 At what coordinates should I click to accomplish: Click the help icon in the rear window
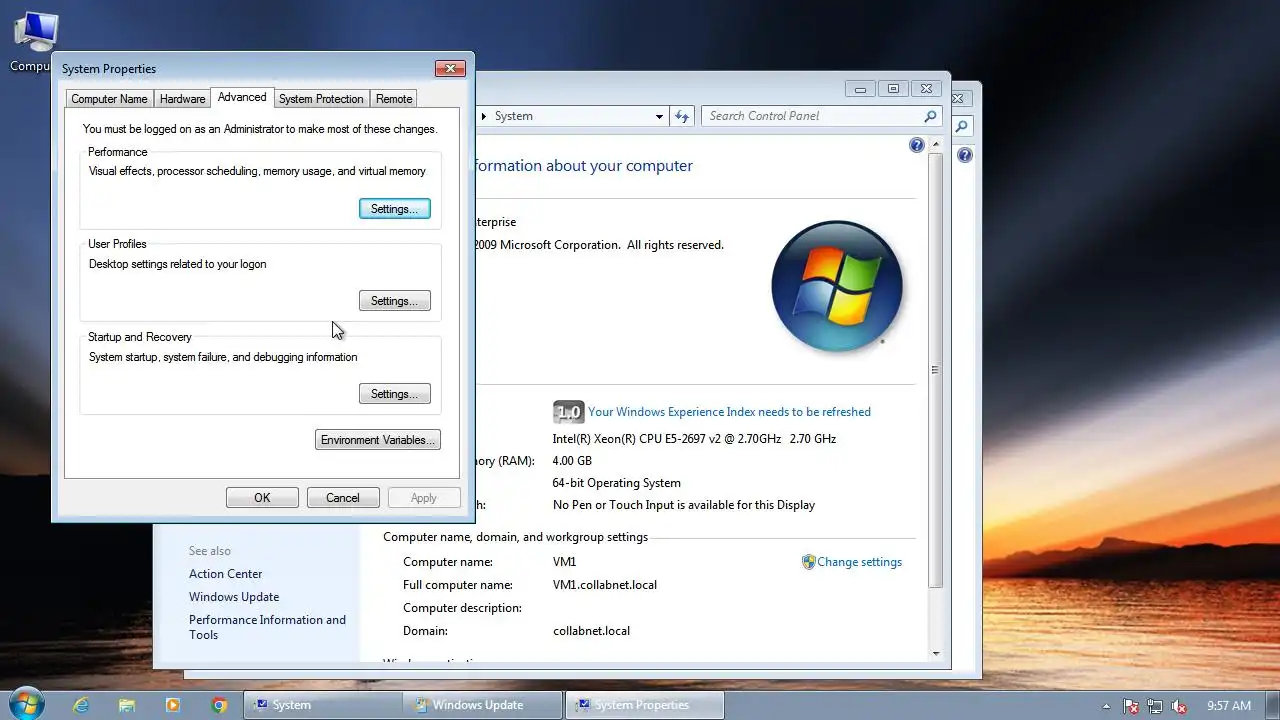[965, 156]
